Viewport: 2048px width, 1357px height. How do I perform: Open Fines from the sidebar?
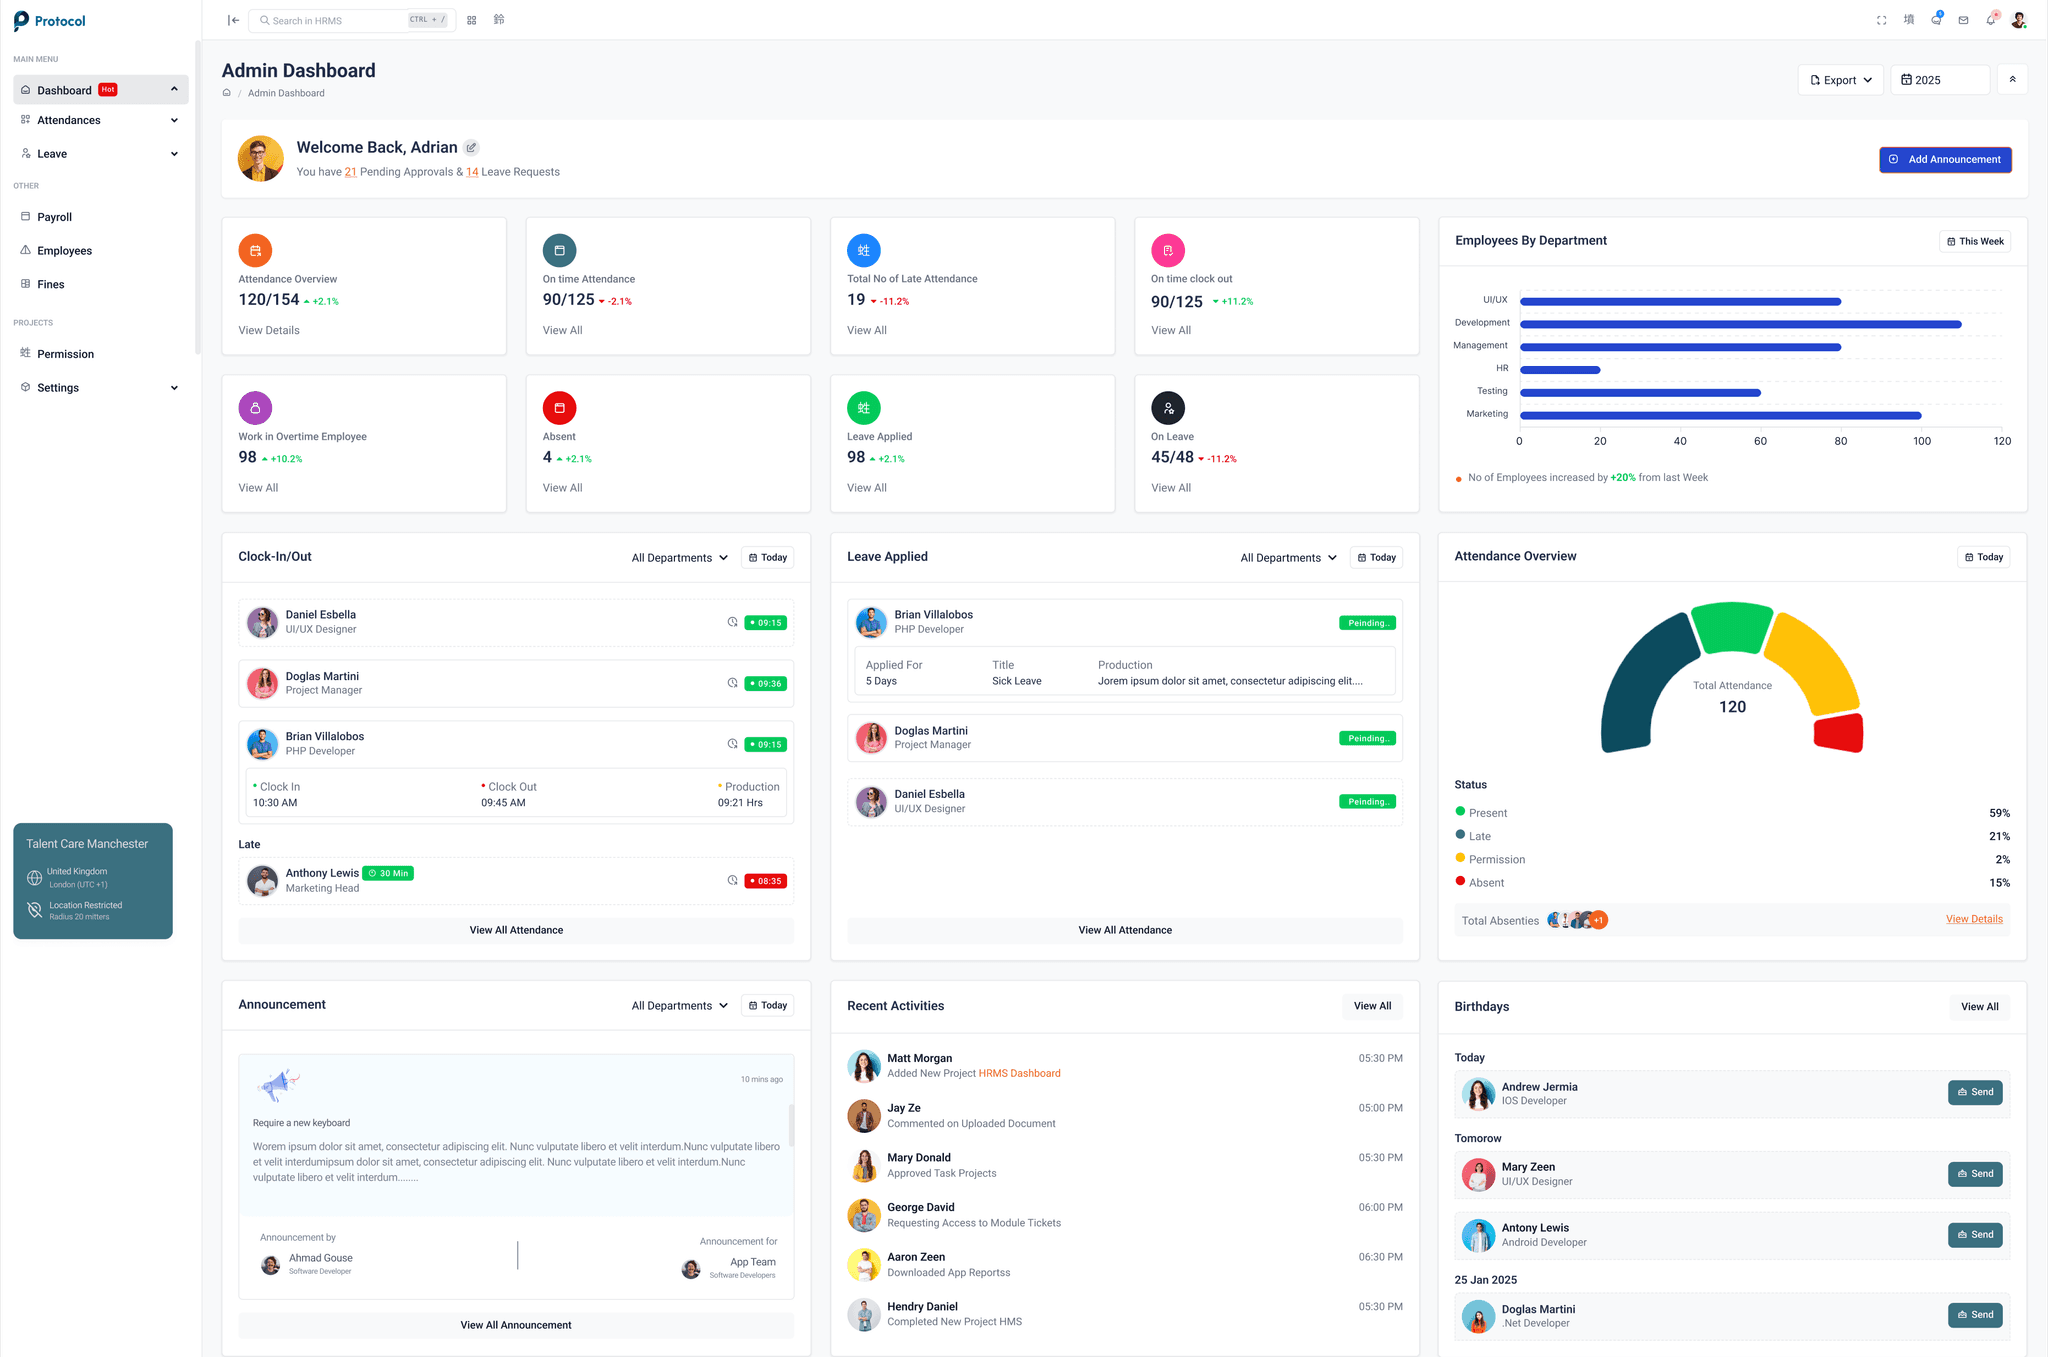(x=50, y=284)
